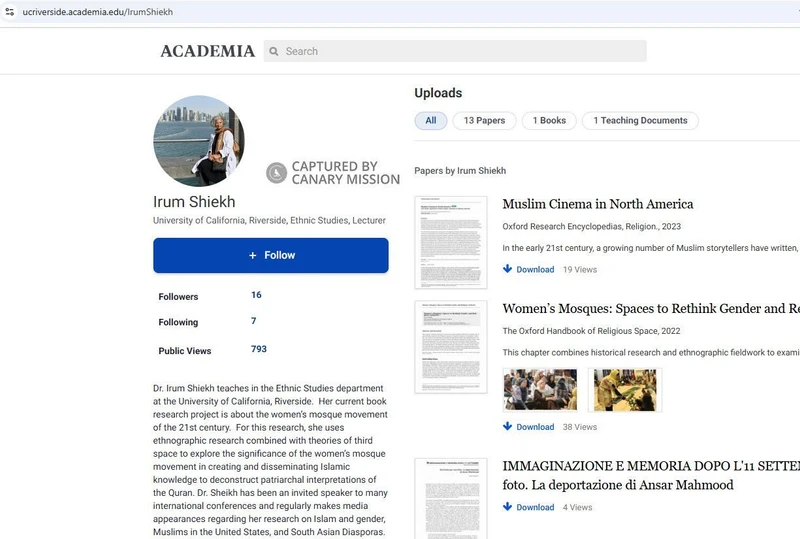Click the Irum Shiekh name heading
Image resolution: width=800 pixels, height=539 pixels.
point(194,202)
